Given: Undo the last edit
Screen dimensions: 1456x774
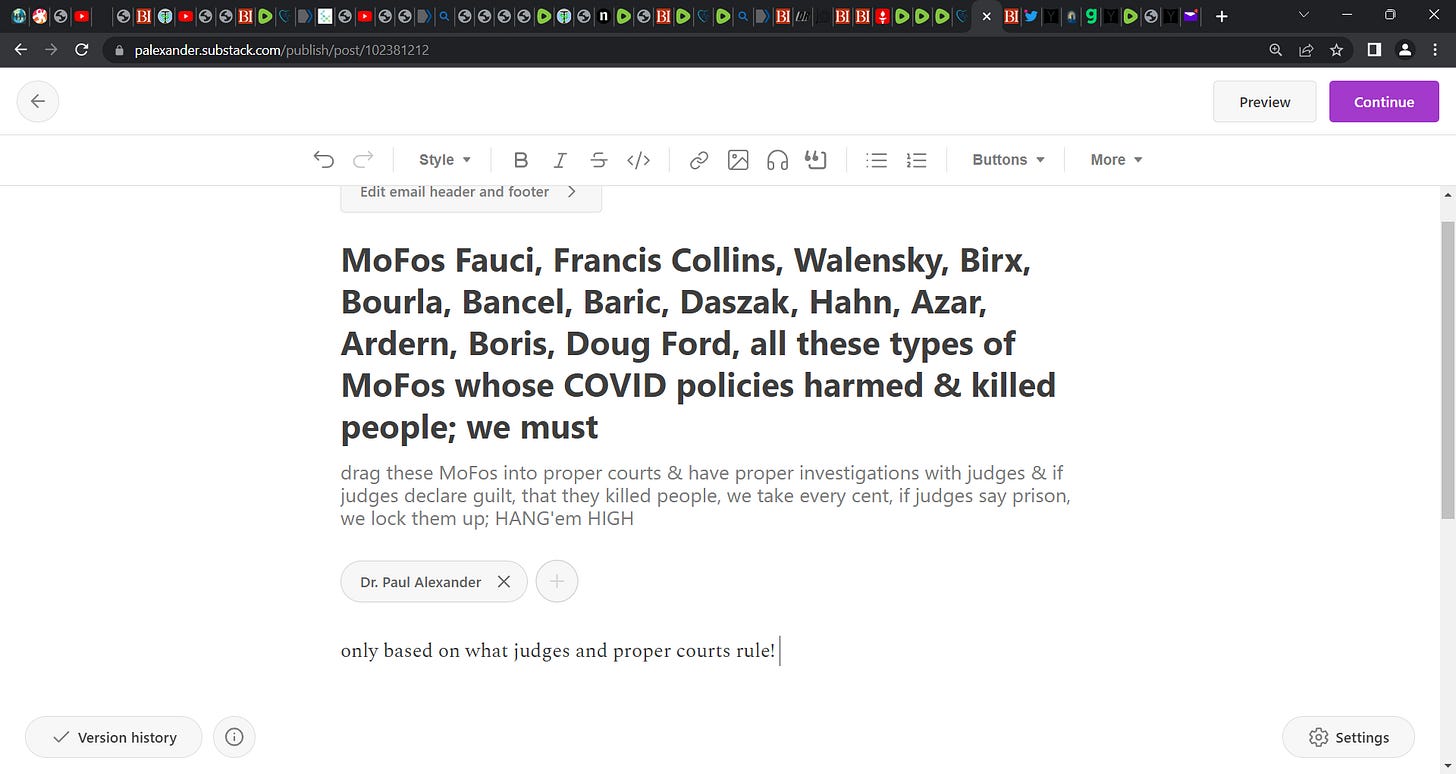Looking at the screenshot, I should click(323, 160).
